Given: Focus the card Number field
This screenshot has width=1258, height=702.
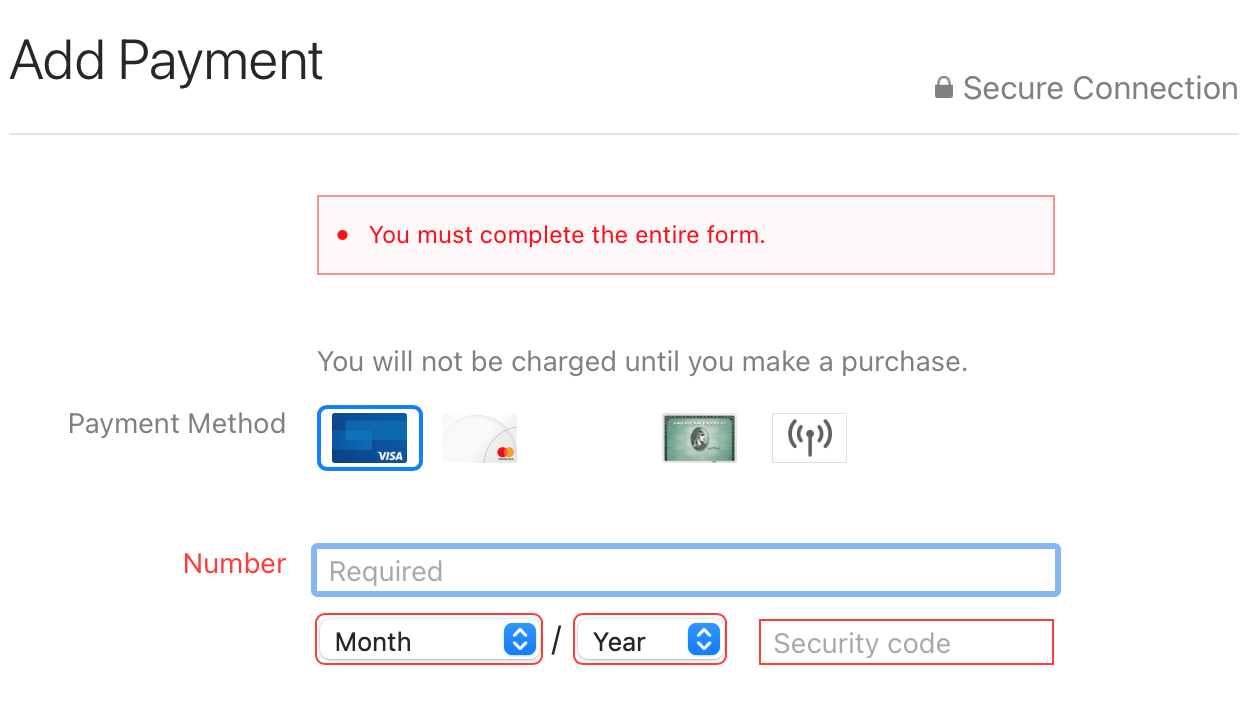Looking at the screenshot, I should click(685, 571).
